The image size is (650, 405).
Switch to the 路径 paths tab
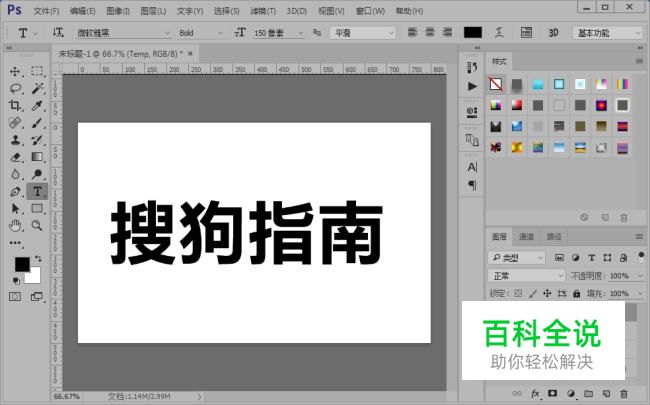(553, 237)
